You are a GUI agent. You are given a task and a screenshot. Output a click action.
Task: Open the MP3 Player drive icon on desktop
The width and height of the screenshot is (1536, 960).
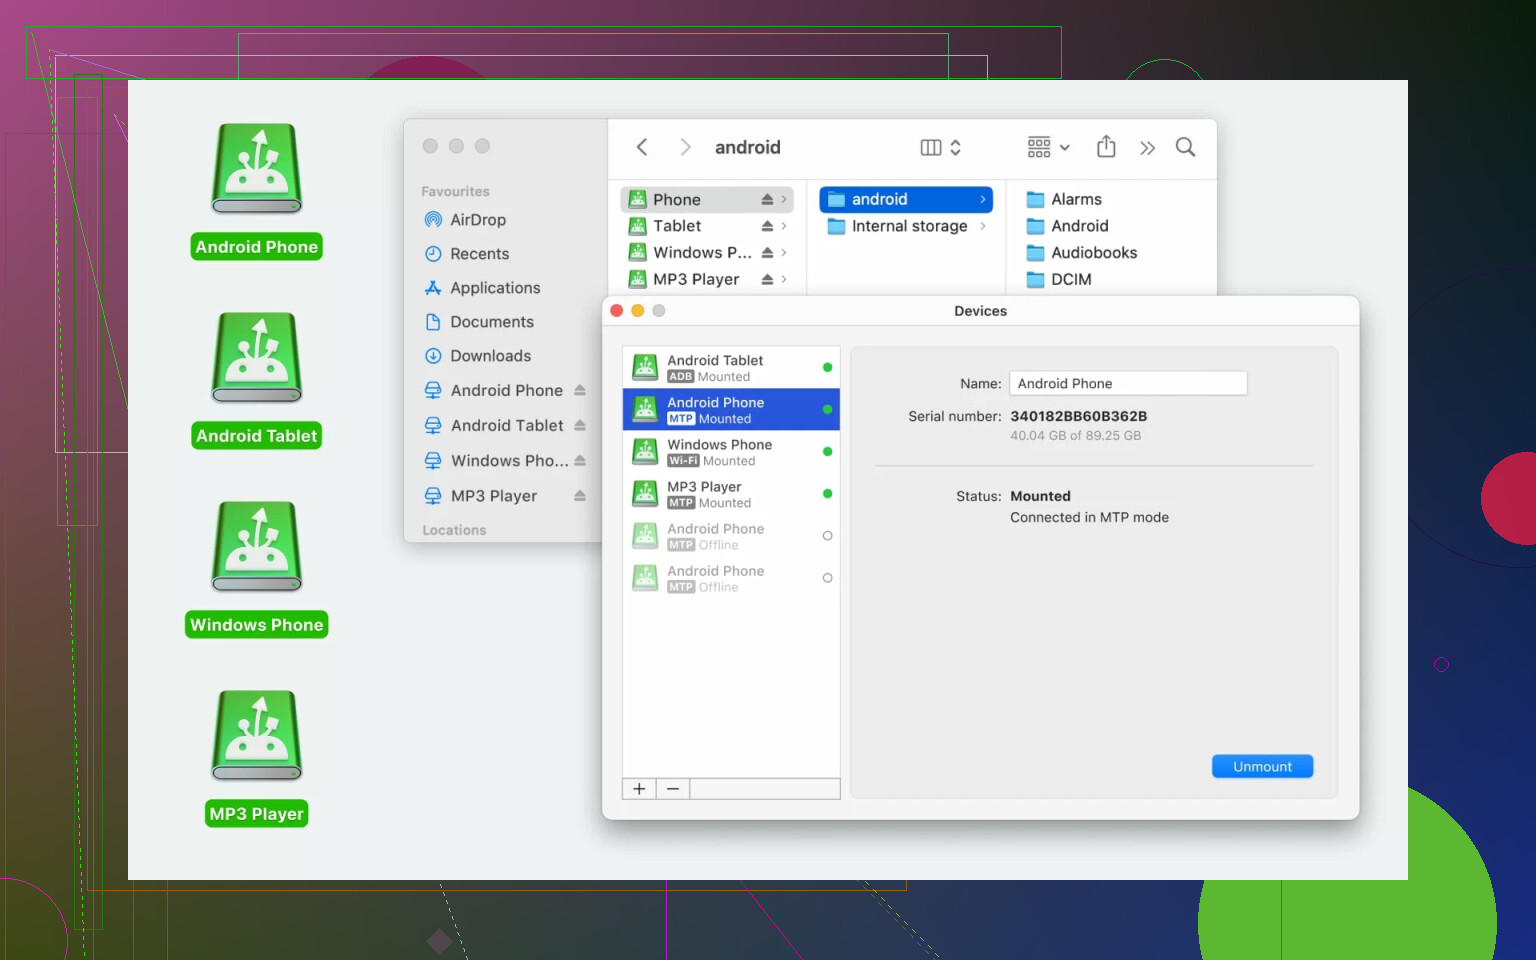(x=257, y=735)
